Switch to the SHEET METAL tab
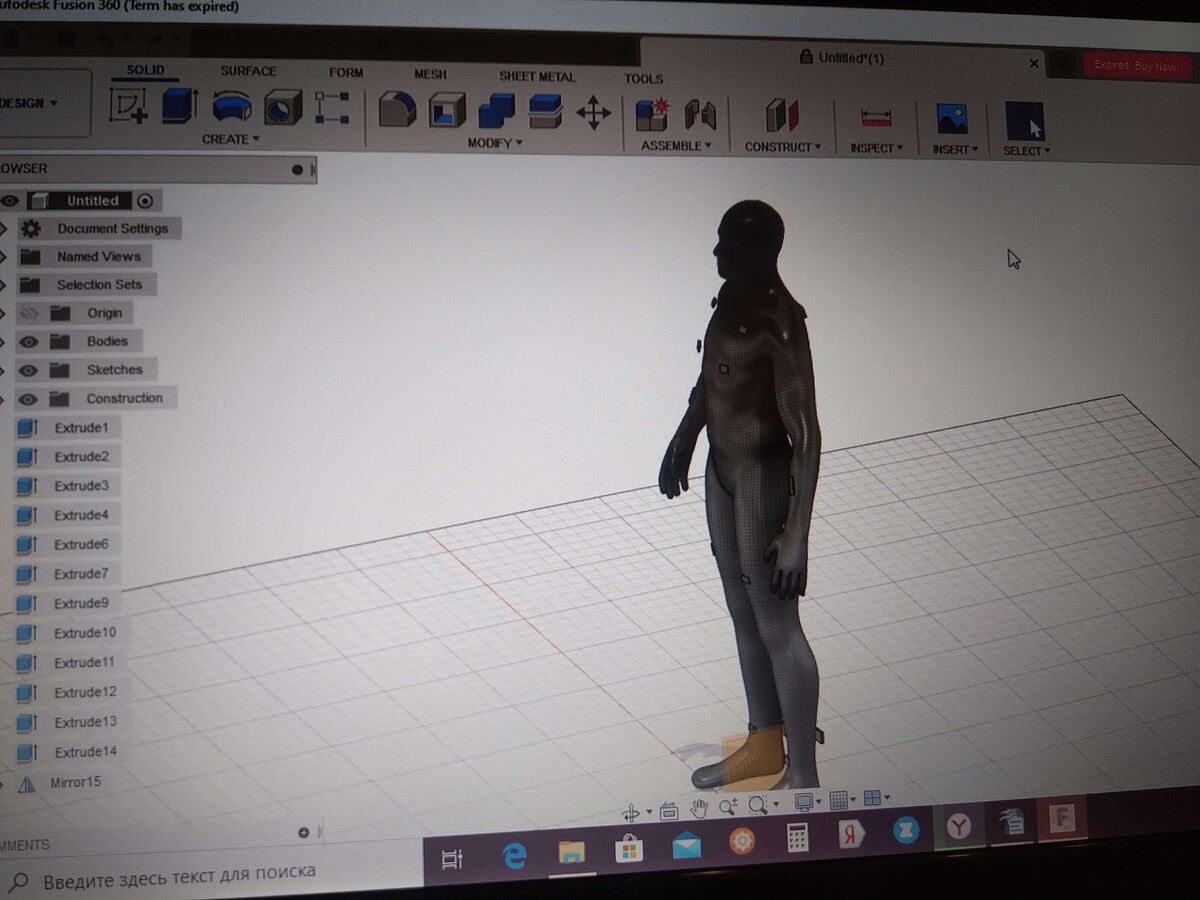This screenshot has height=900, width=1200. tap(537, 77)
